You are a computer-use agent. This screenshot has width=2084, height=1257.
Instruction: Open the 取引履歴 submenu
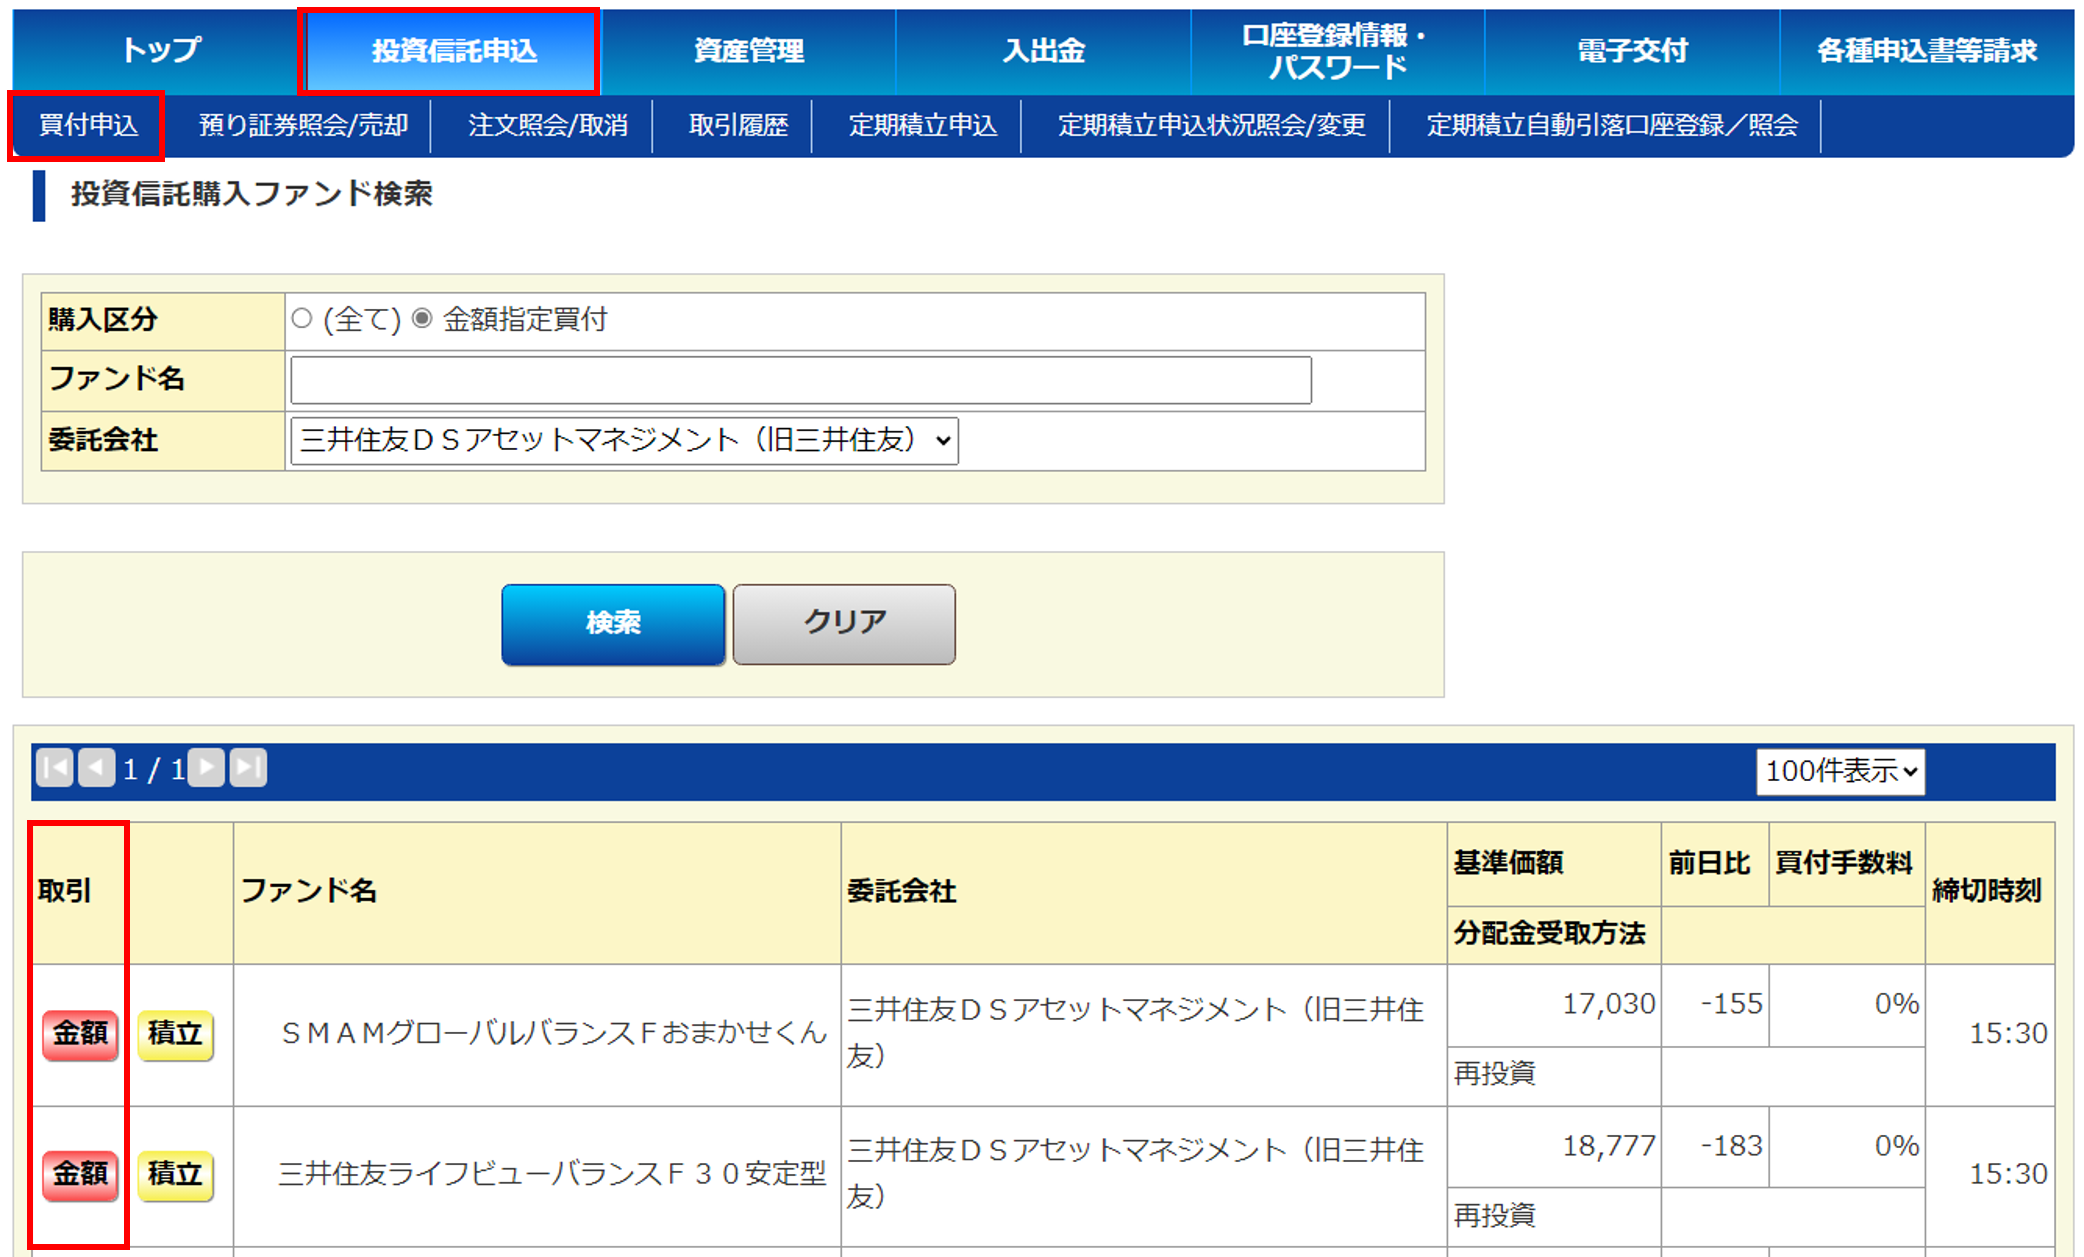coord(738,125)
